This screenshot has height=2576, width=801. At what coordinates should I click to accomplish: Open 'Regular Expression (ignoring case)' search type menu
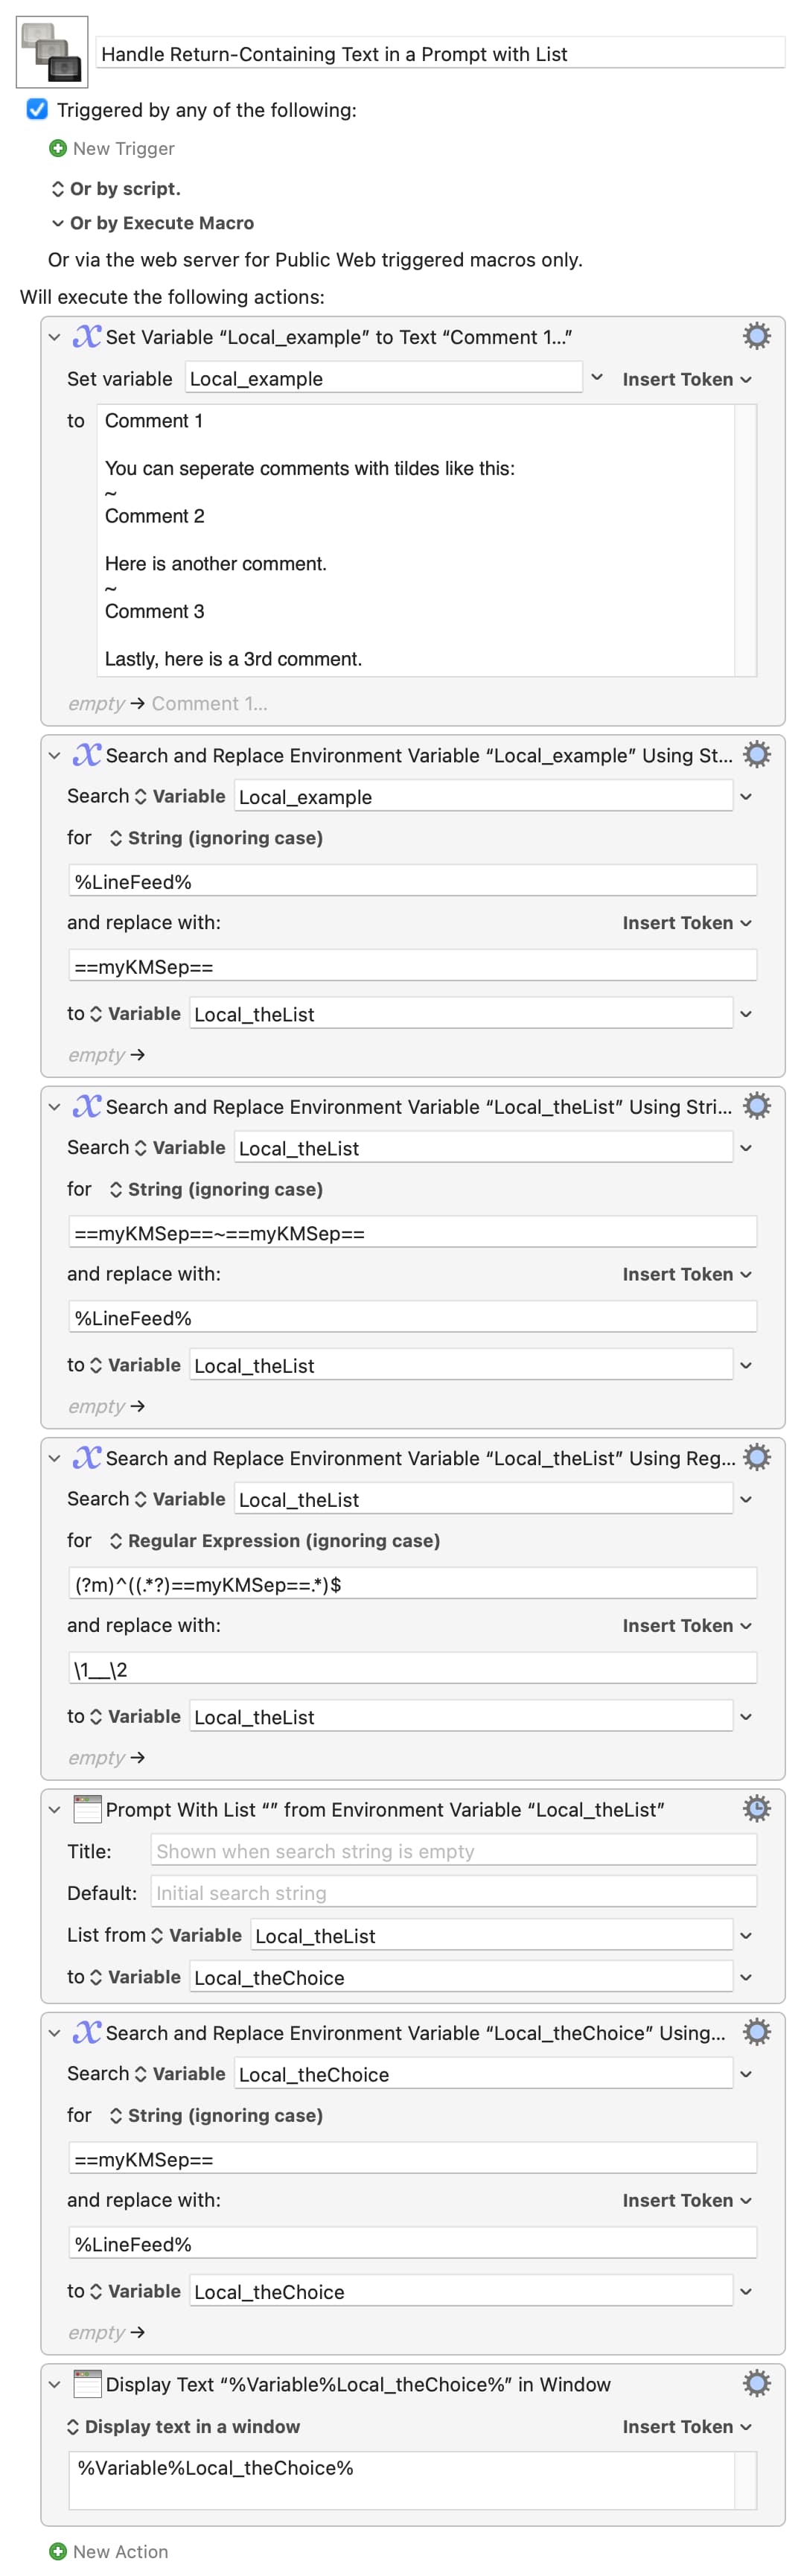(x=274, y=1540)
